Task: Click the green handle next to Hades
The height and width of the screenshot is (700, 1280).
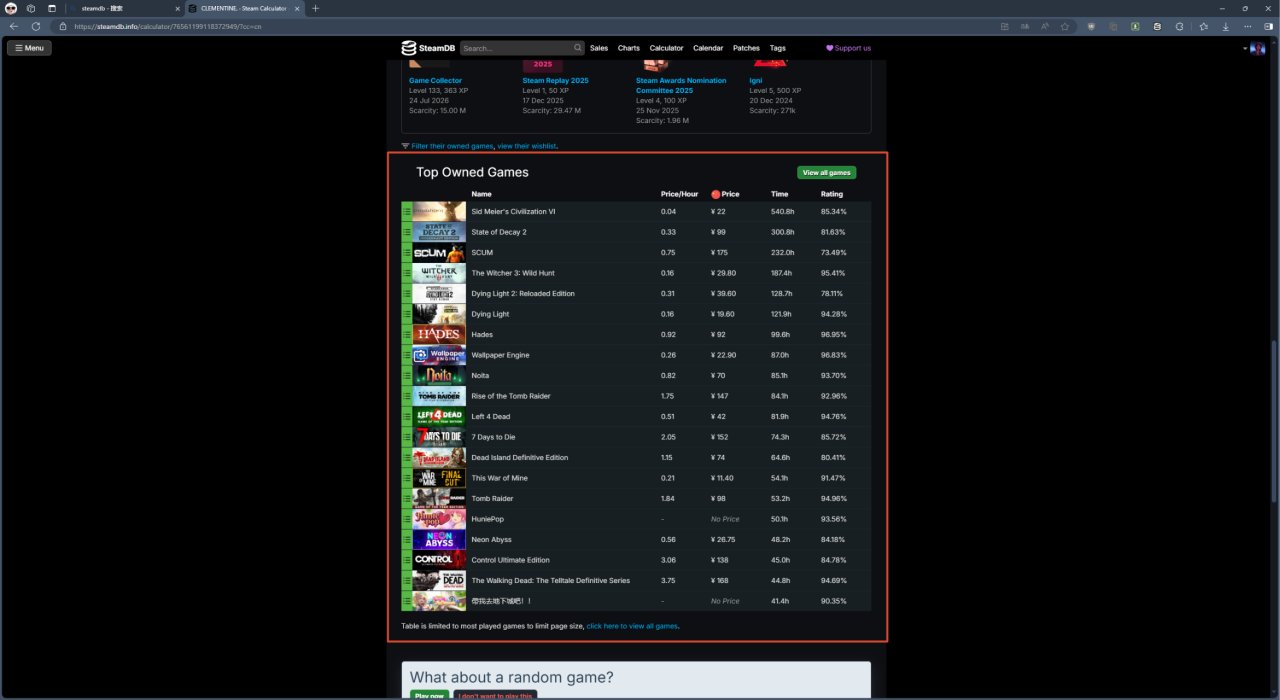Action: pos(407,334)
